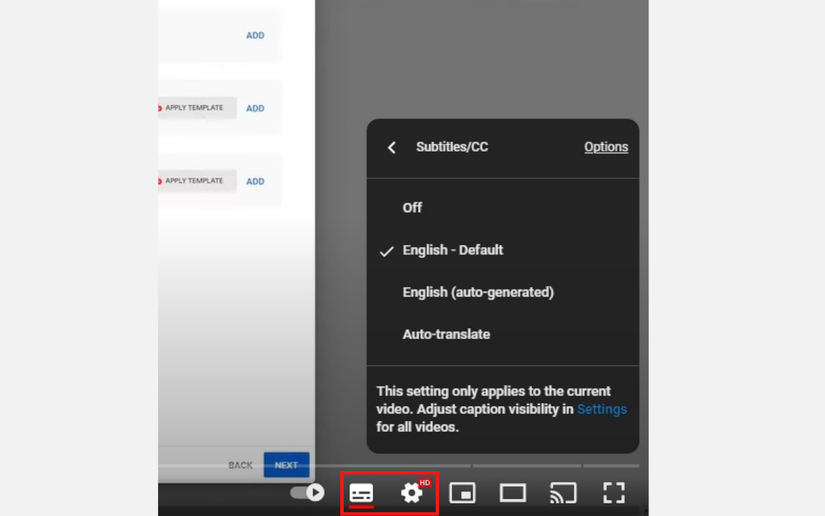Screen dimensions: 825x516
Task: Click the blue NEXT button
Action: (x=286, y=465)
